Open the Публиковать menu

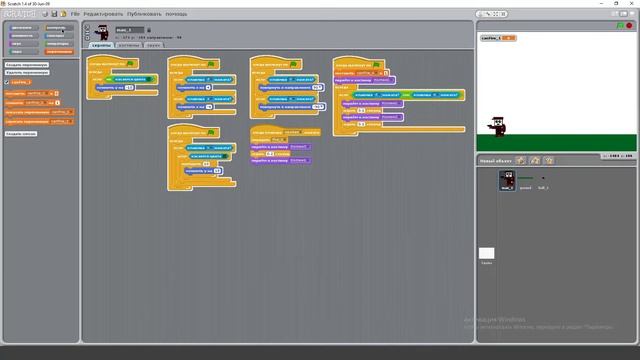(144, 14)
